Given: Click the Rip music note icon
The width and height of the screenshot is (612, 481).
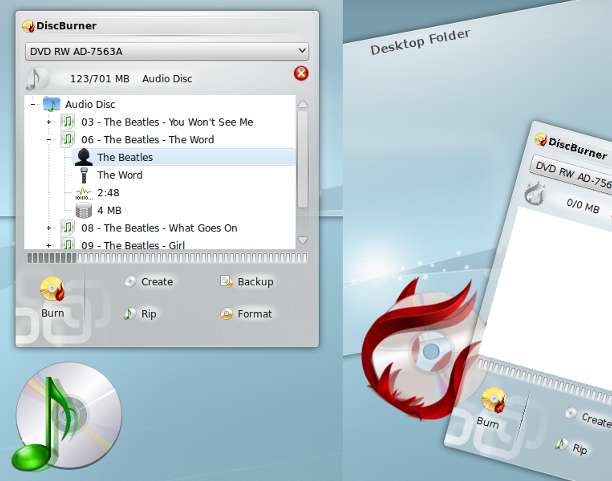Looking at the screenshot, I should tap(130, 314).
